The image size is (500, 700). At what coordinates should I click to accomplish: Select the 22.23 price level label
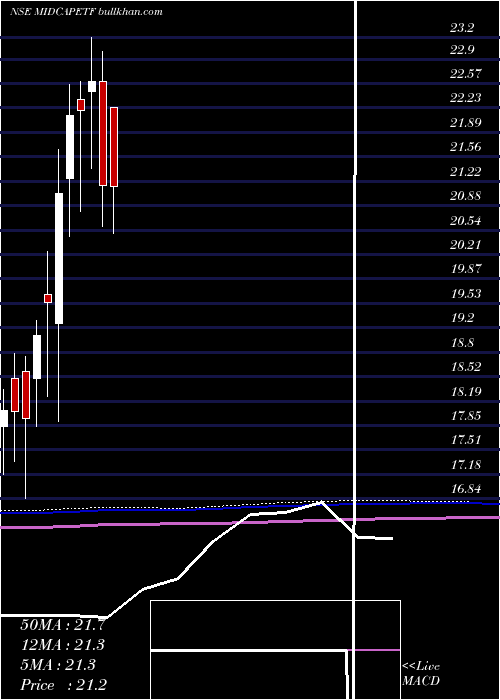coord(466,99)
